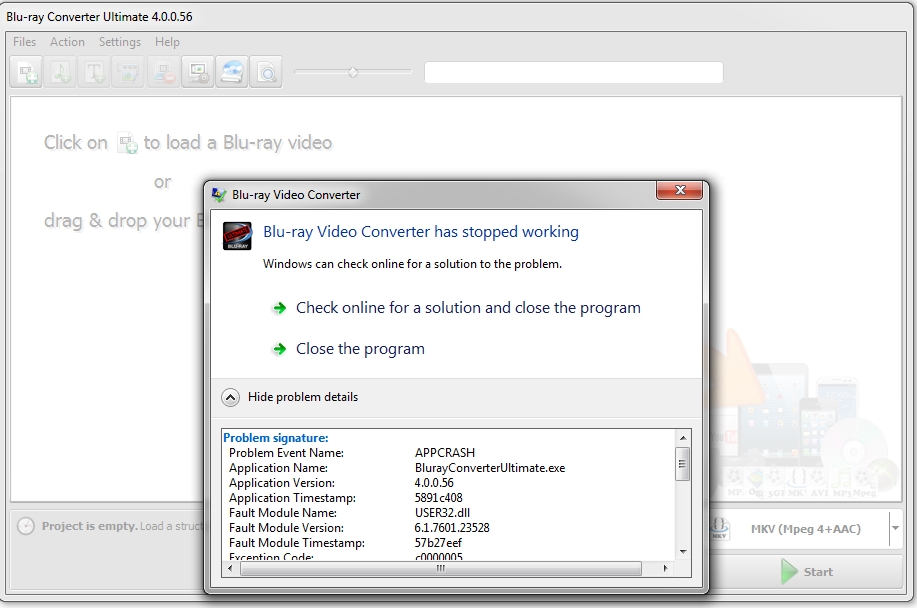Click the 'Application Timestamp:' label
This screenshot has width=917, height=608.
point(292,498)
